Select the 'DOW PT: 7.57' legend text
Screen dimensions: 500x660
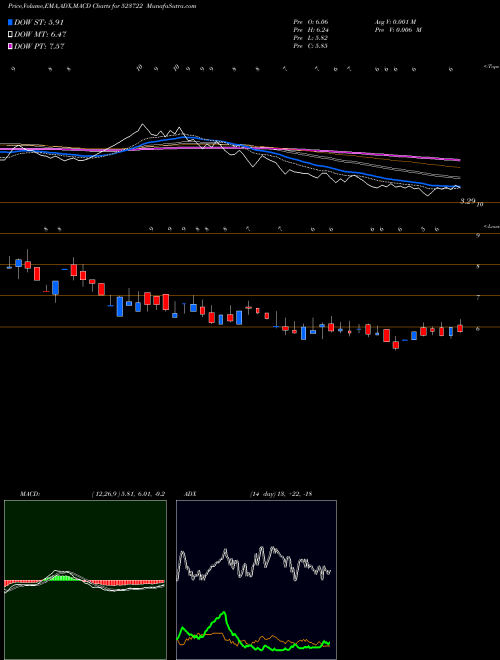pos(39,47)
